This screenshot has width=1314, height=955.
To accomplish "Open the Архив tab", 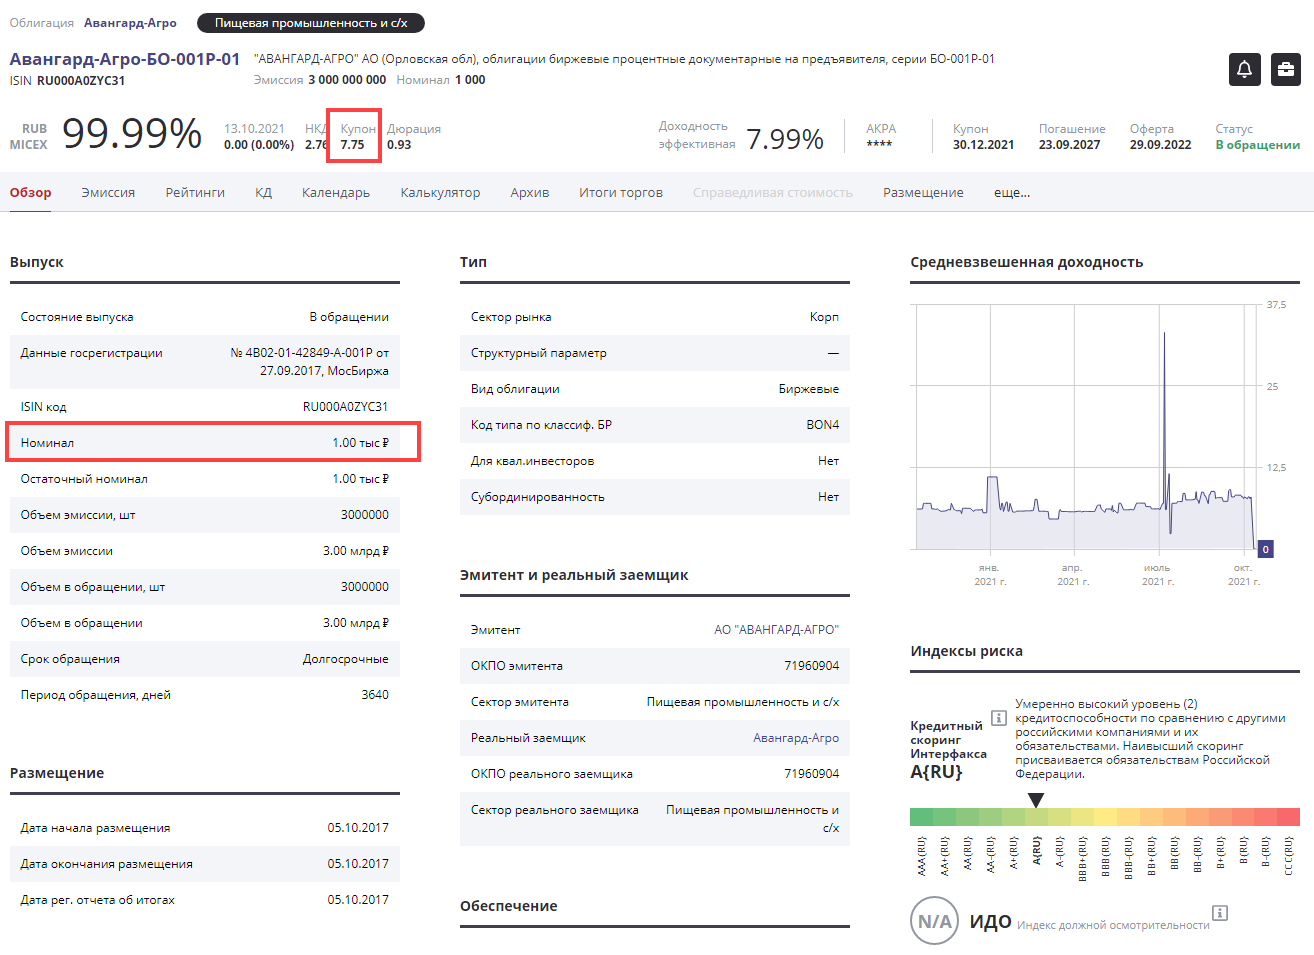I will tap(529, 193).
